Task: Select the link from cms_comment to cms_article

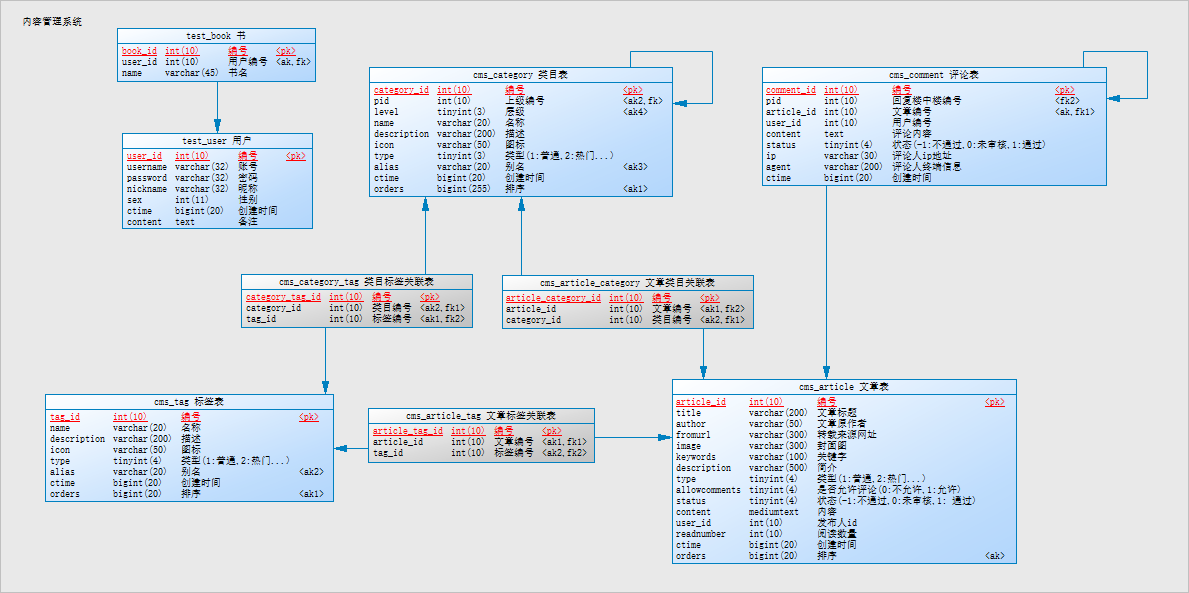Action: point(826,282)
